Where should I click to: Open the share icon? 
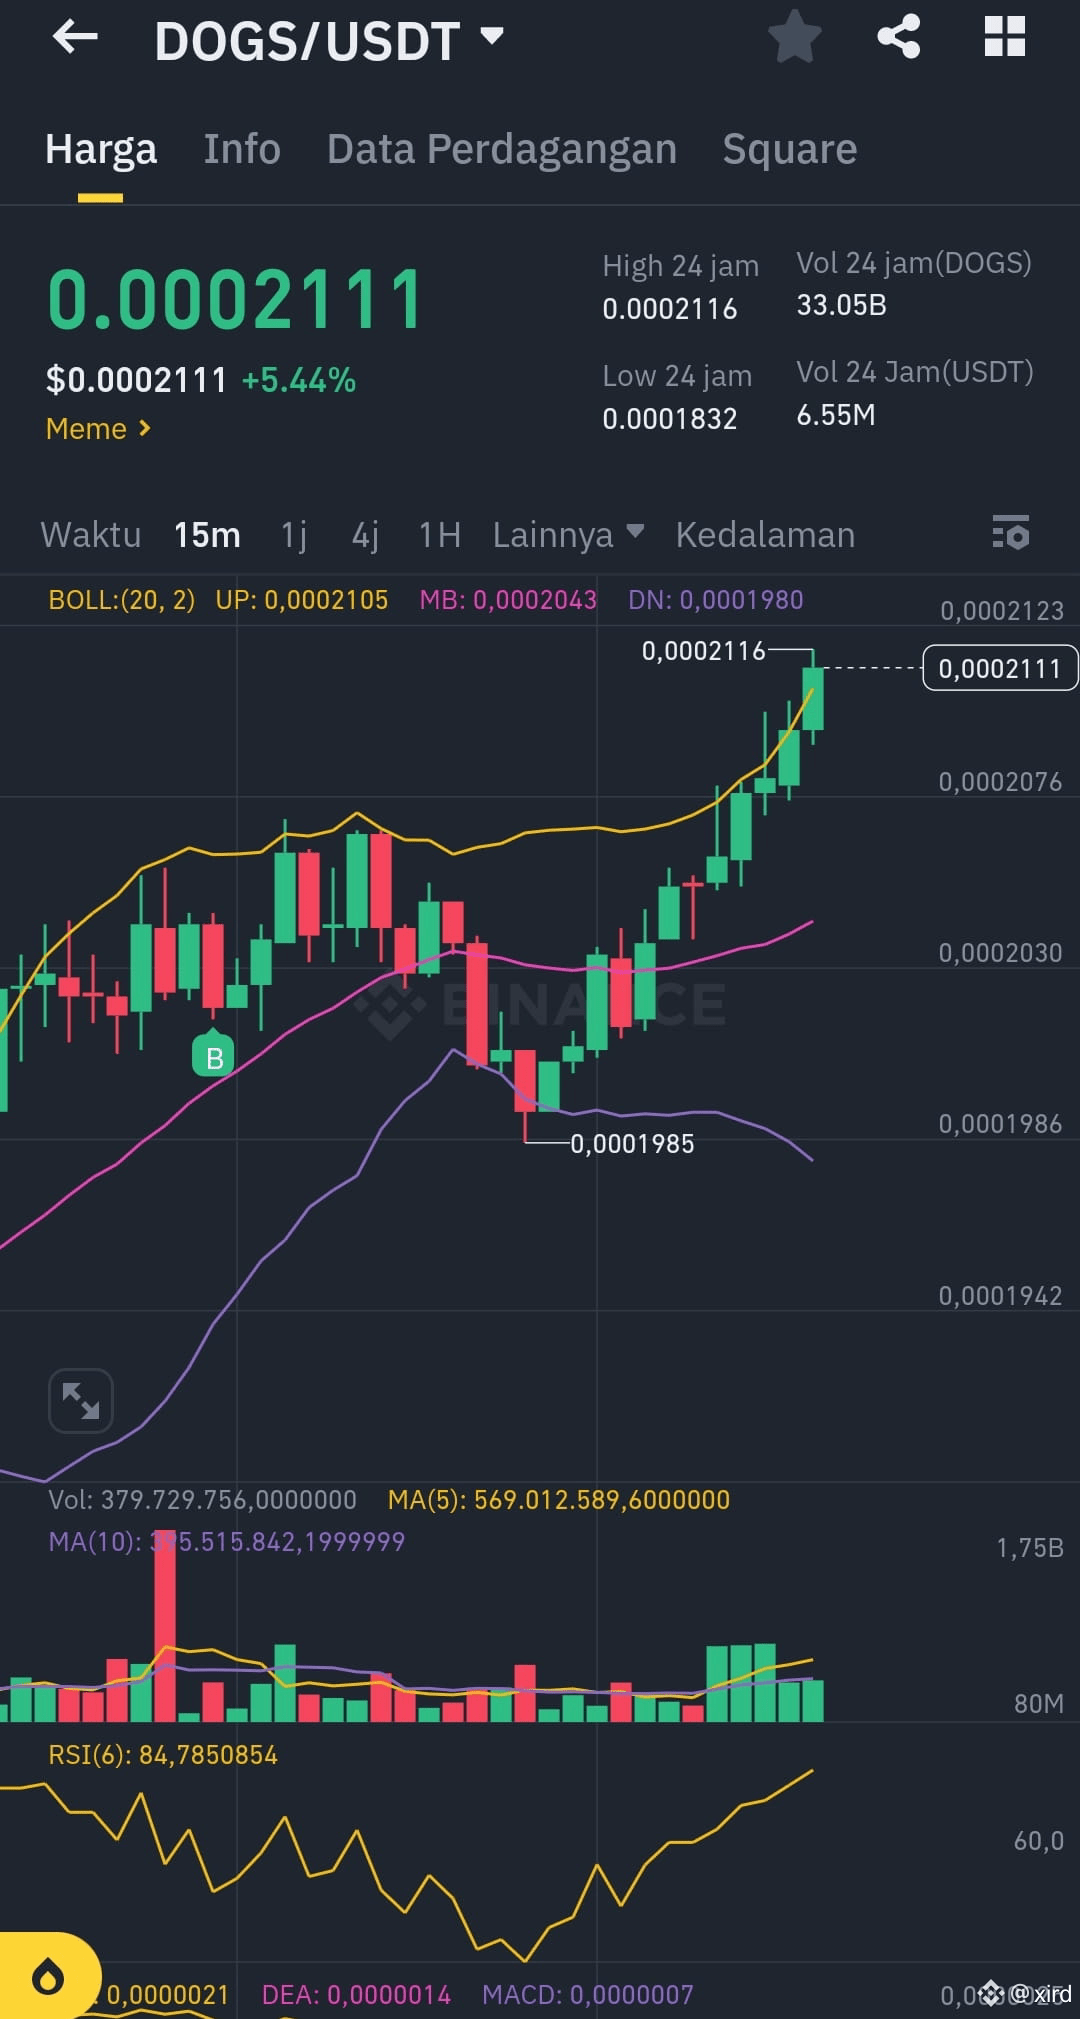(x=898, y=37)
